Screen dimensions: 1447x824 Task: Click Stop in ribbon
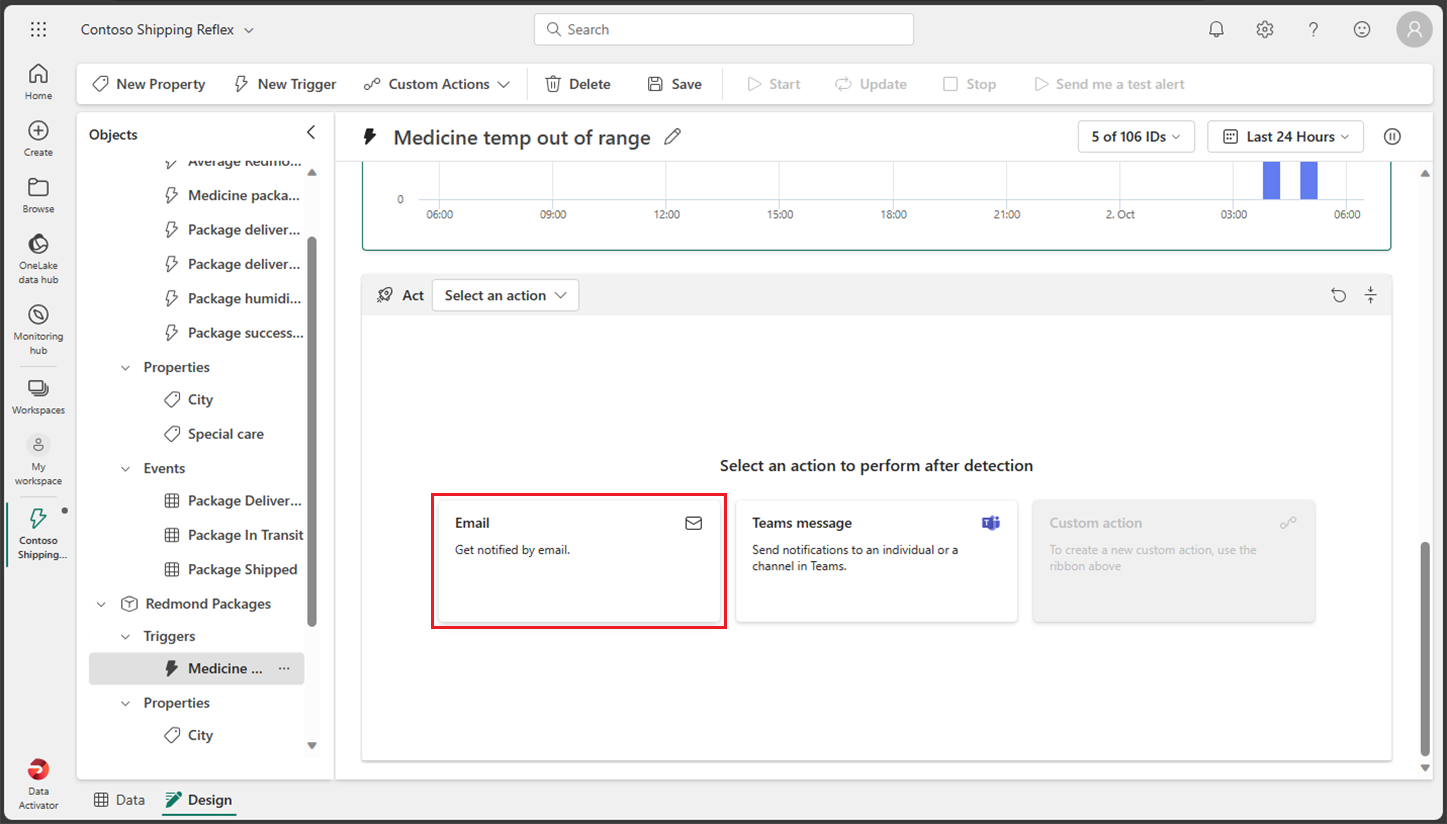(x=970, y=84)
